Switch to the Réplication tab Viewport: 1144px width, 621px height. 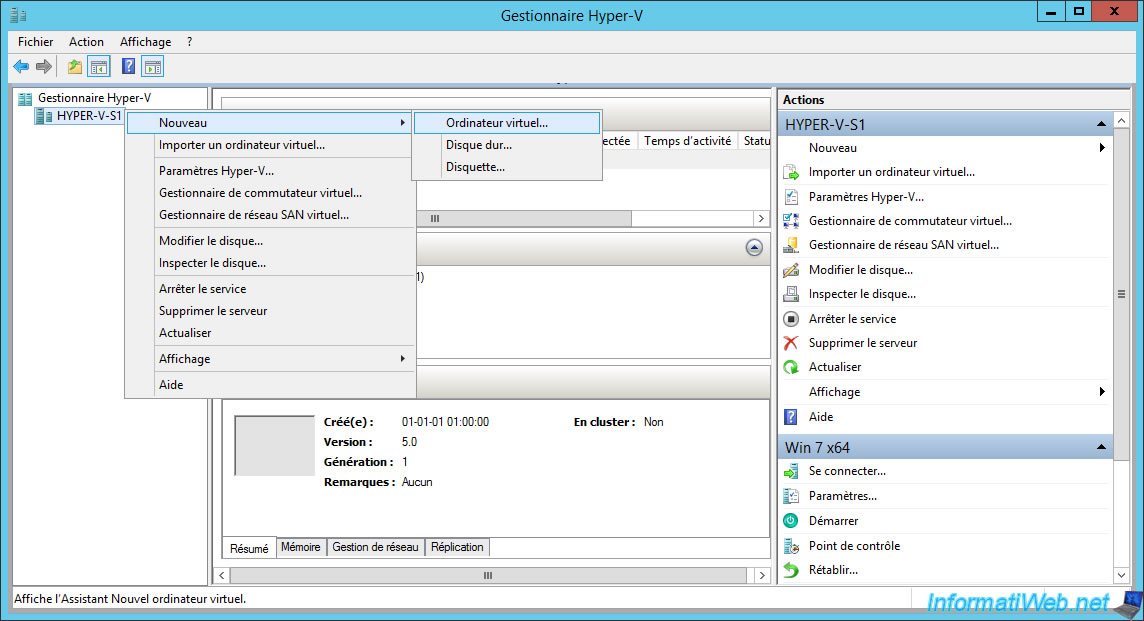[x=457, y=547]
